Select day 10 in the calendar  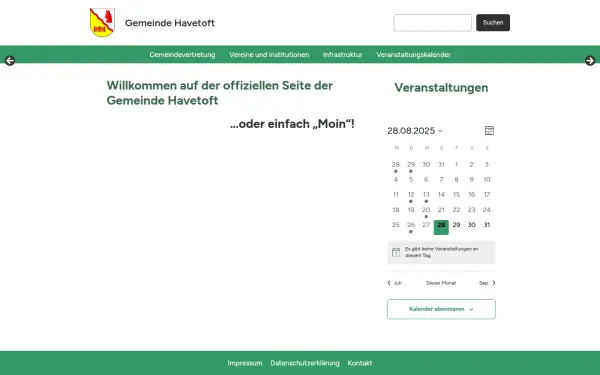coord(487,179)
